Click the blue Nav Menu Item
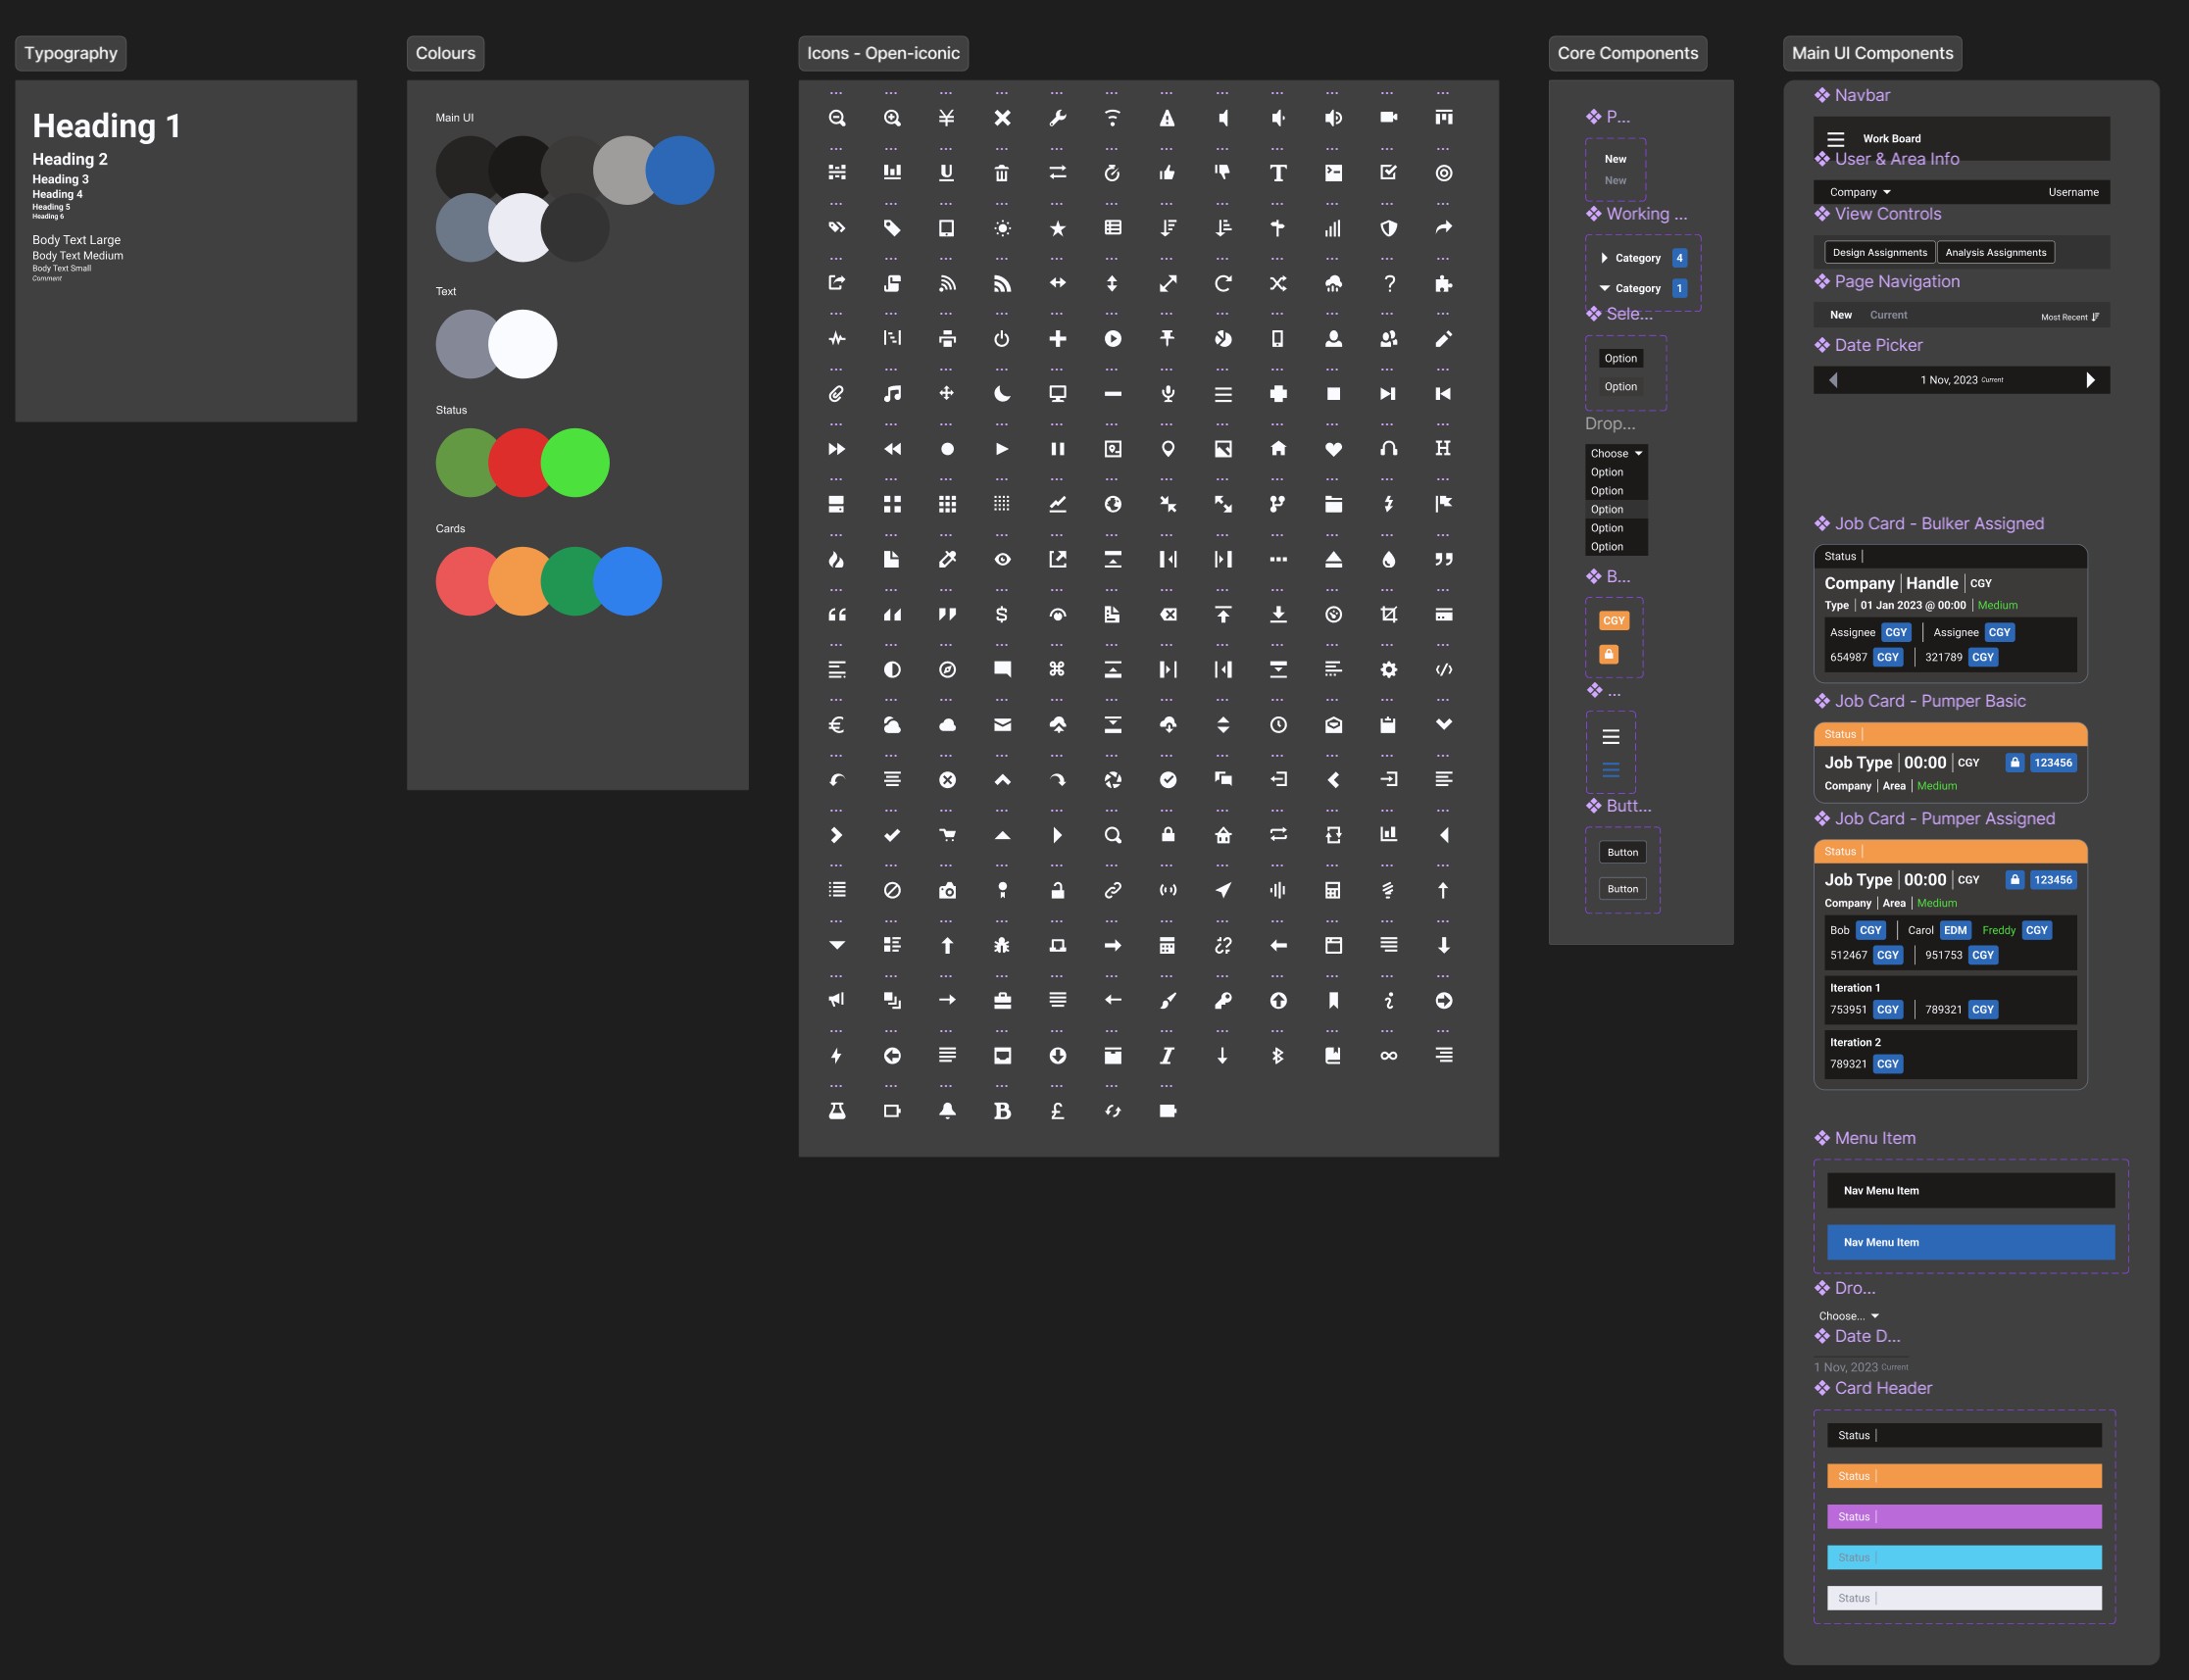Viewport: 2189px width, 1680px height. coord(1969,1242)
